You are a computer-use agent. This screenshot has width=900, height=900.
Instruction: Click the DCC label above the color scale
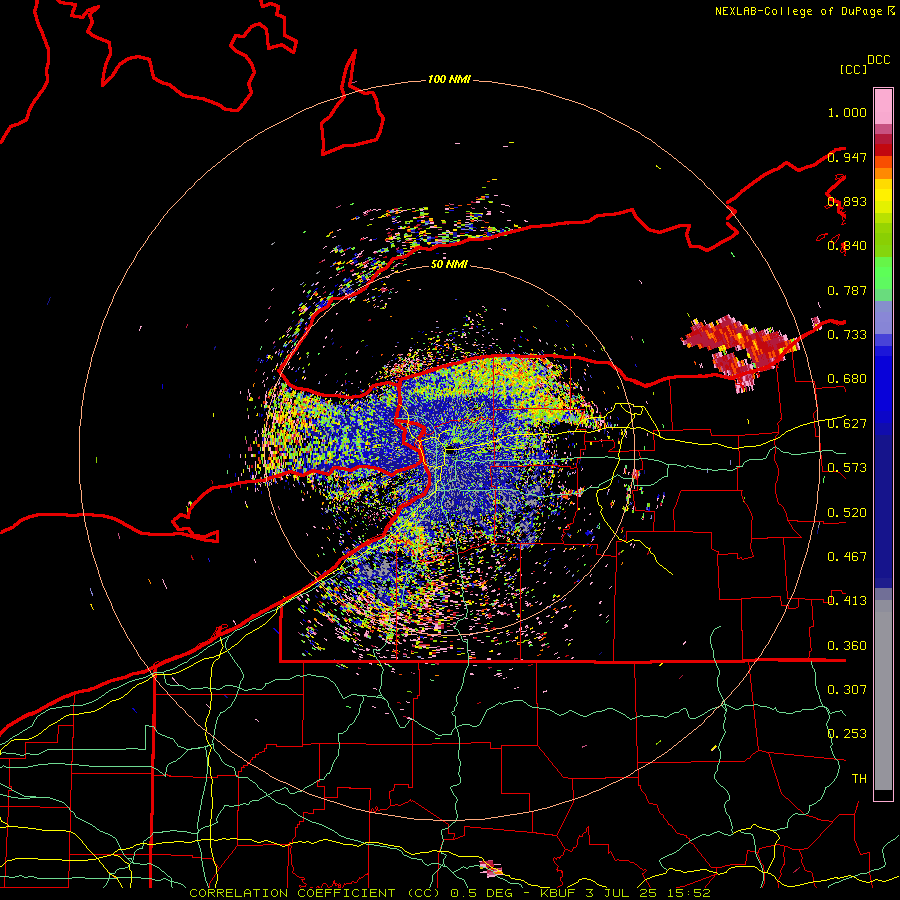pos(878,60)
